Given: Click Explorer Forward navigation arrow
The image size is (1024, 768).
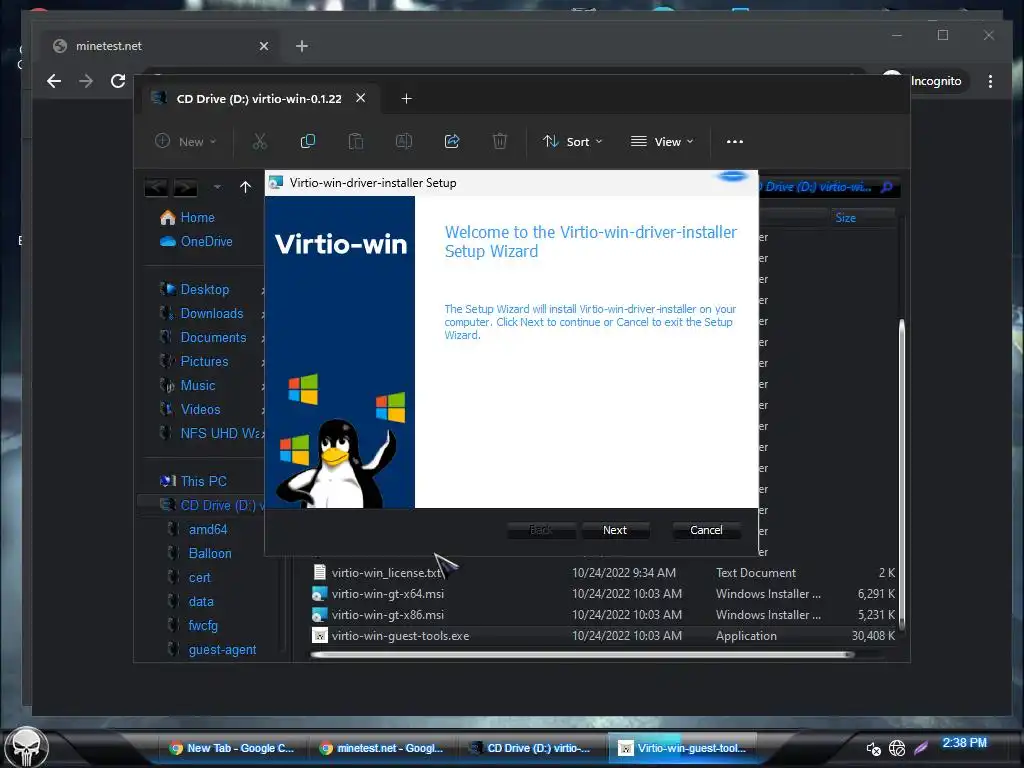Looking at the screenshot, I should [x=185, y=187].
